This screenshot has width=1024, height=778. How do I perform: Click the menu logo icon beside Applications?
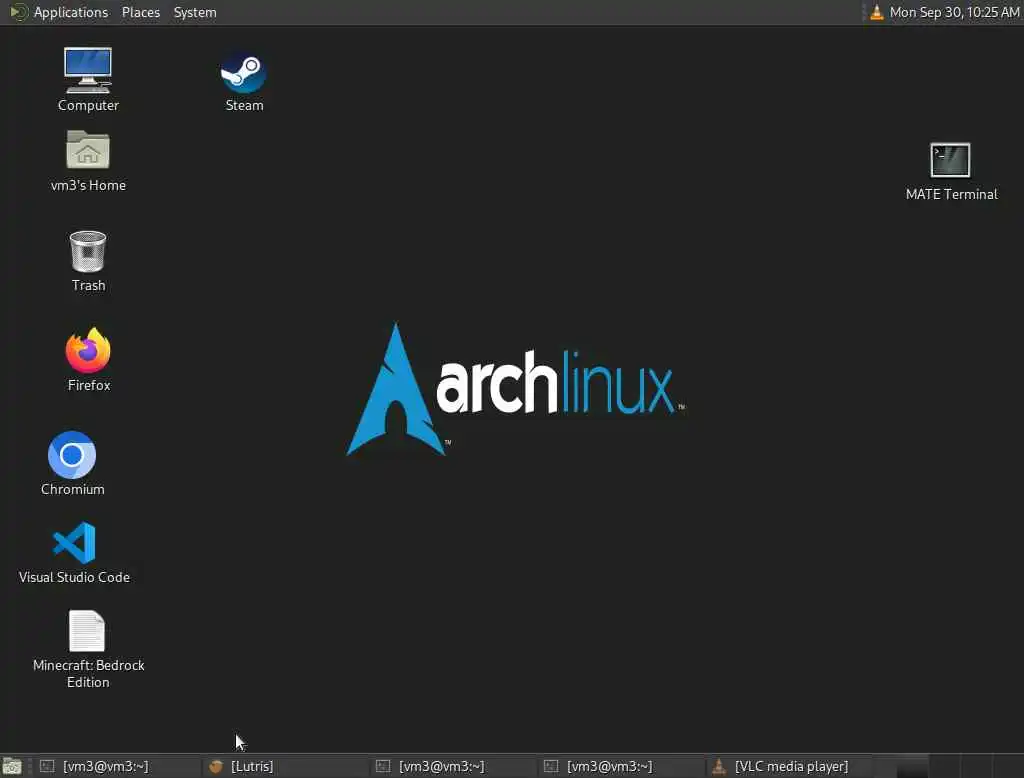[x=18, y=12]
